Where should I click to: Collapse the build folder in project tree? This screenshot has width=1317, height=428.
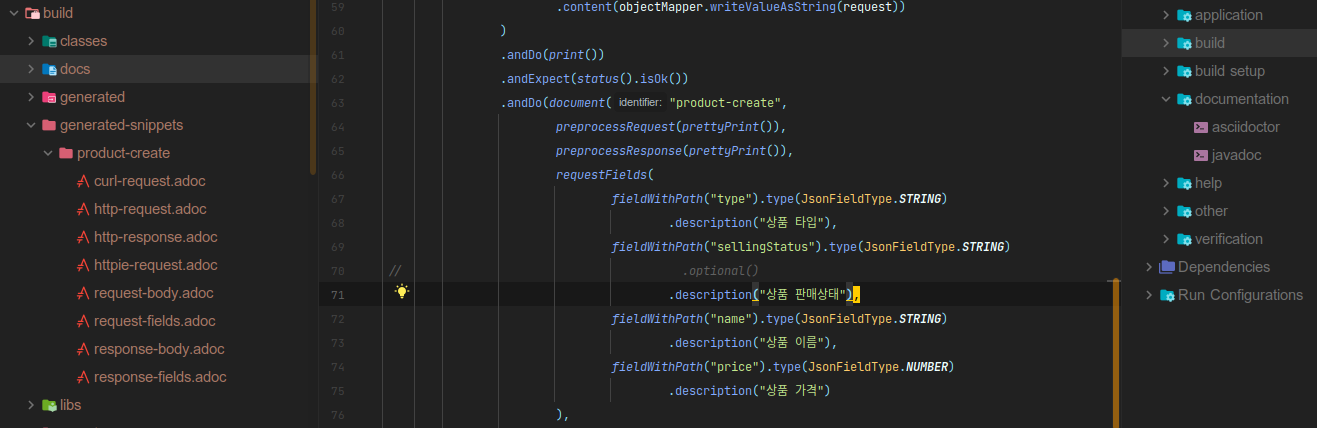tap(13, 13)
